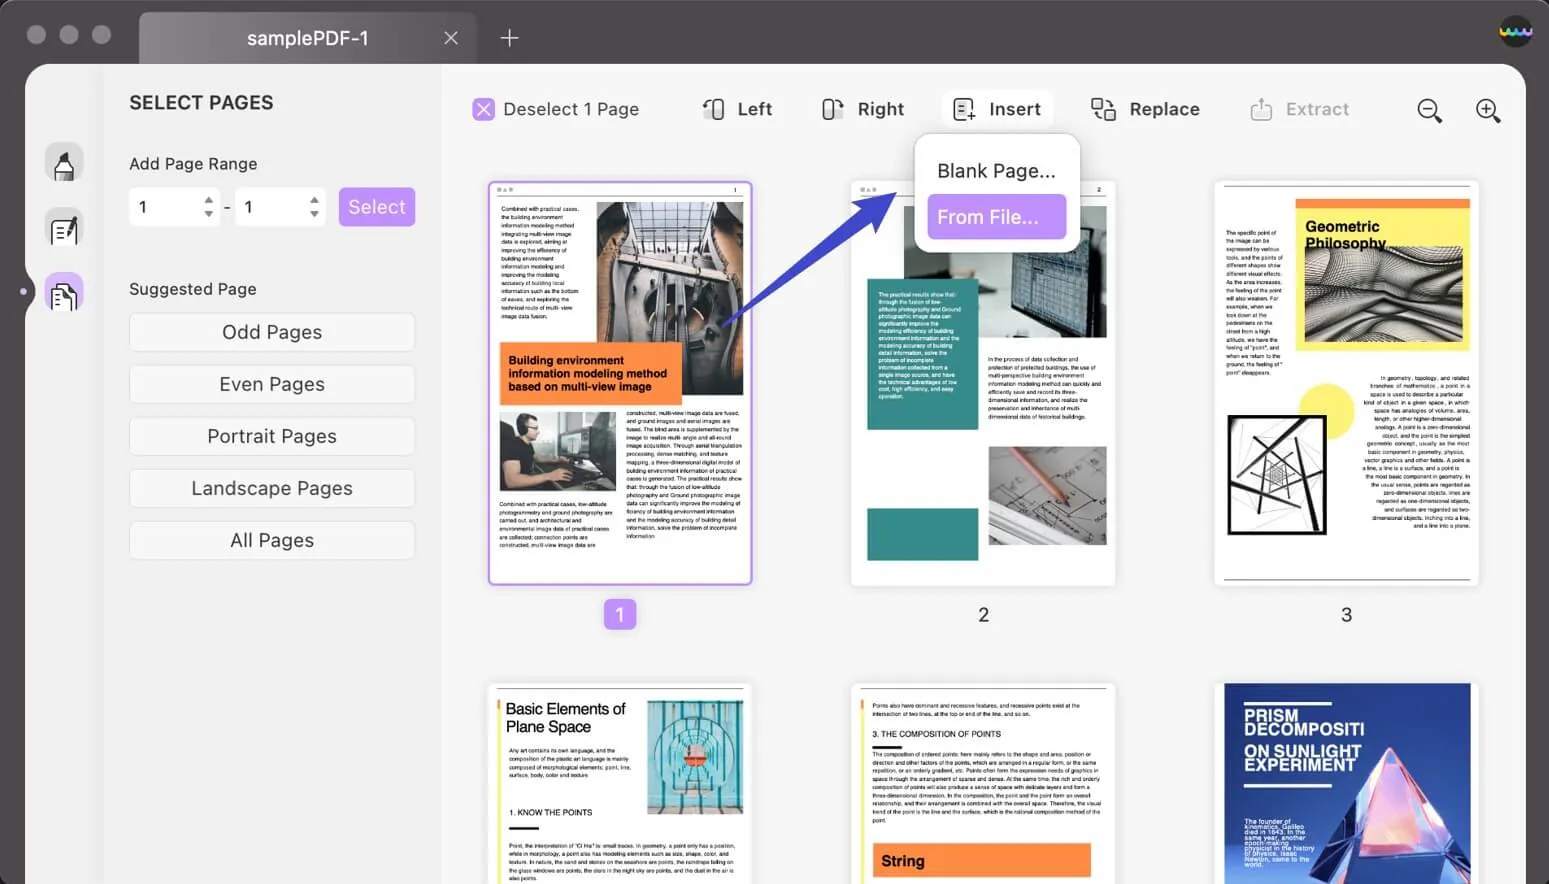The image size is (1549, 884).
Task: Close the samplePDF-1 tab
Action: (451, 38)
